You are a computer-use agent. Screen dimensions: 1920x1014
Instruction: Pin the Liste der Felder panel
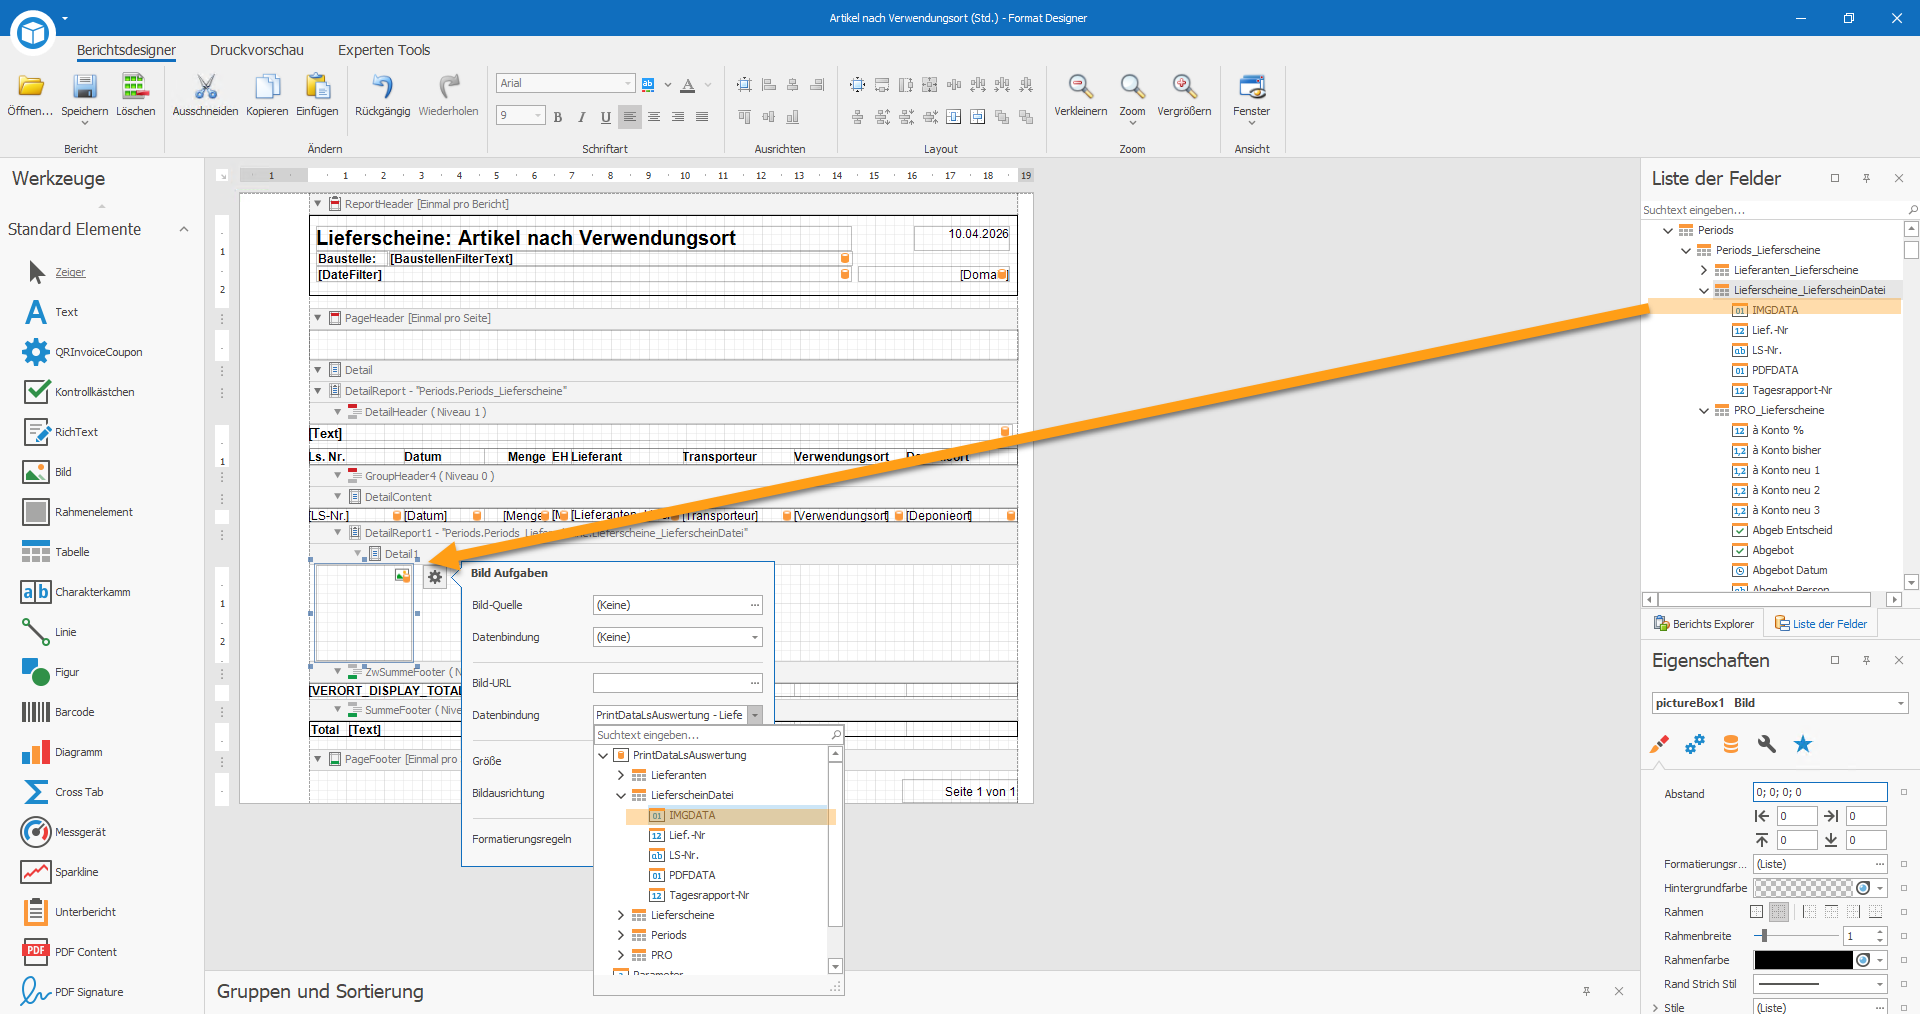(x=1866, y=178)
